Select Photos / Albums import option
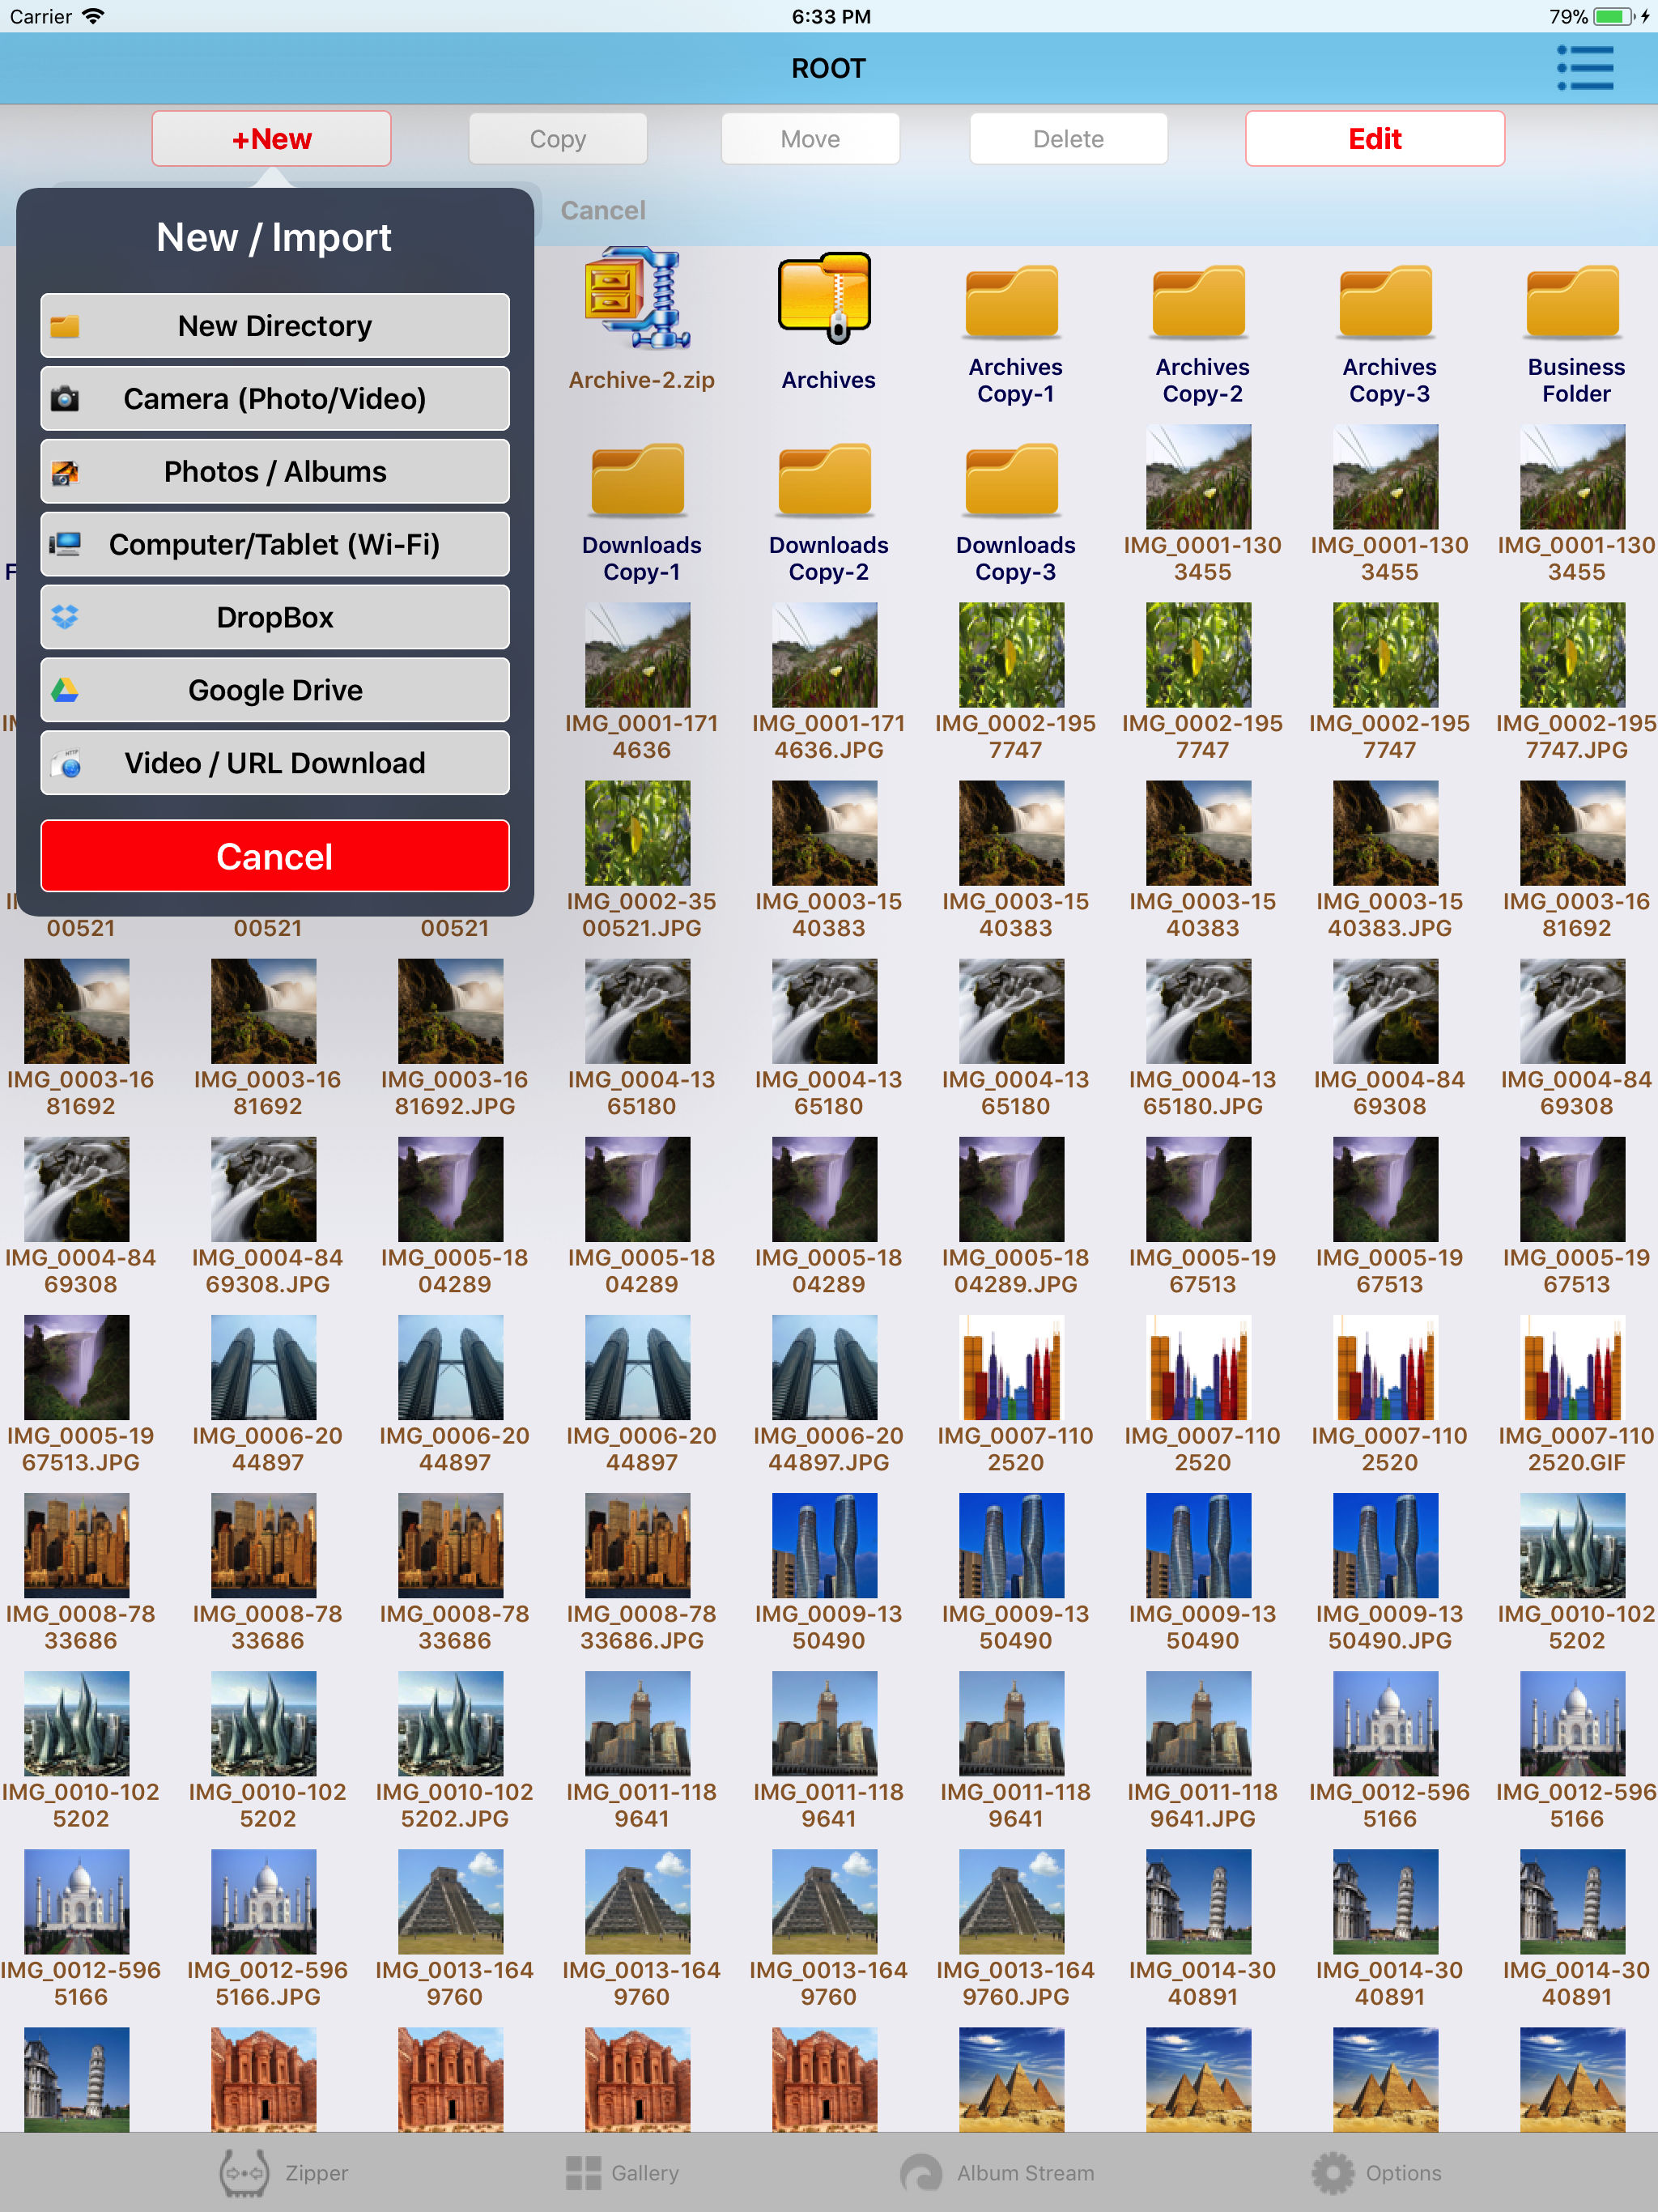The image size is (1658, 2212). 275,472
